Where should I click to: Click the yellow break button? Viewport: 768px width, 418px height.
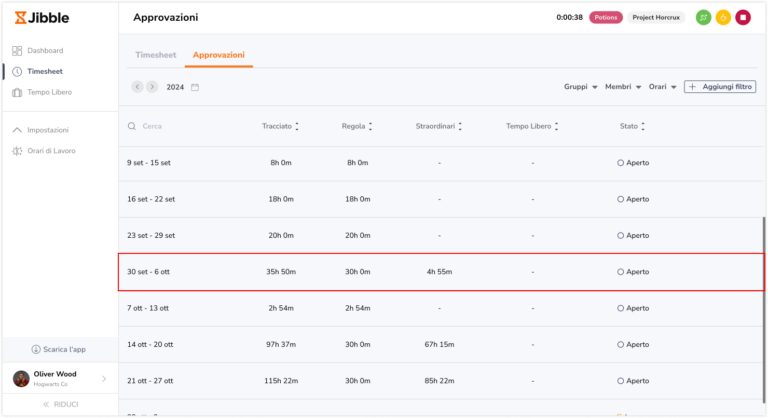tap(723, 18)
